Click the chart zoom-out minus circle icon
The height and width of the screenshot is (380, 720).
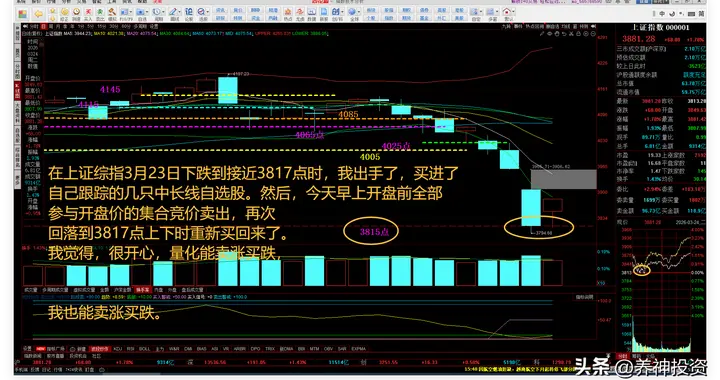pyautogui.click(x=593, y=34)
